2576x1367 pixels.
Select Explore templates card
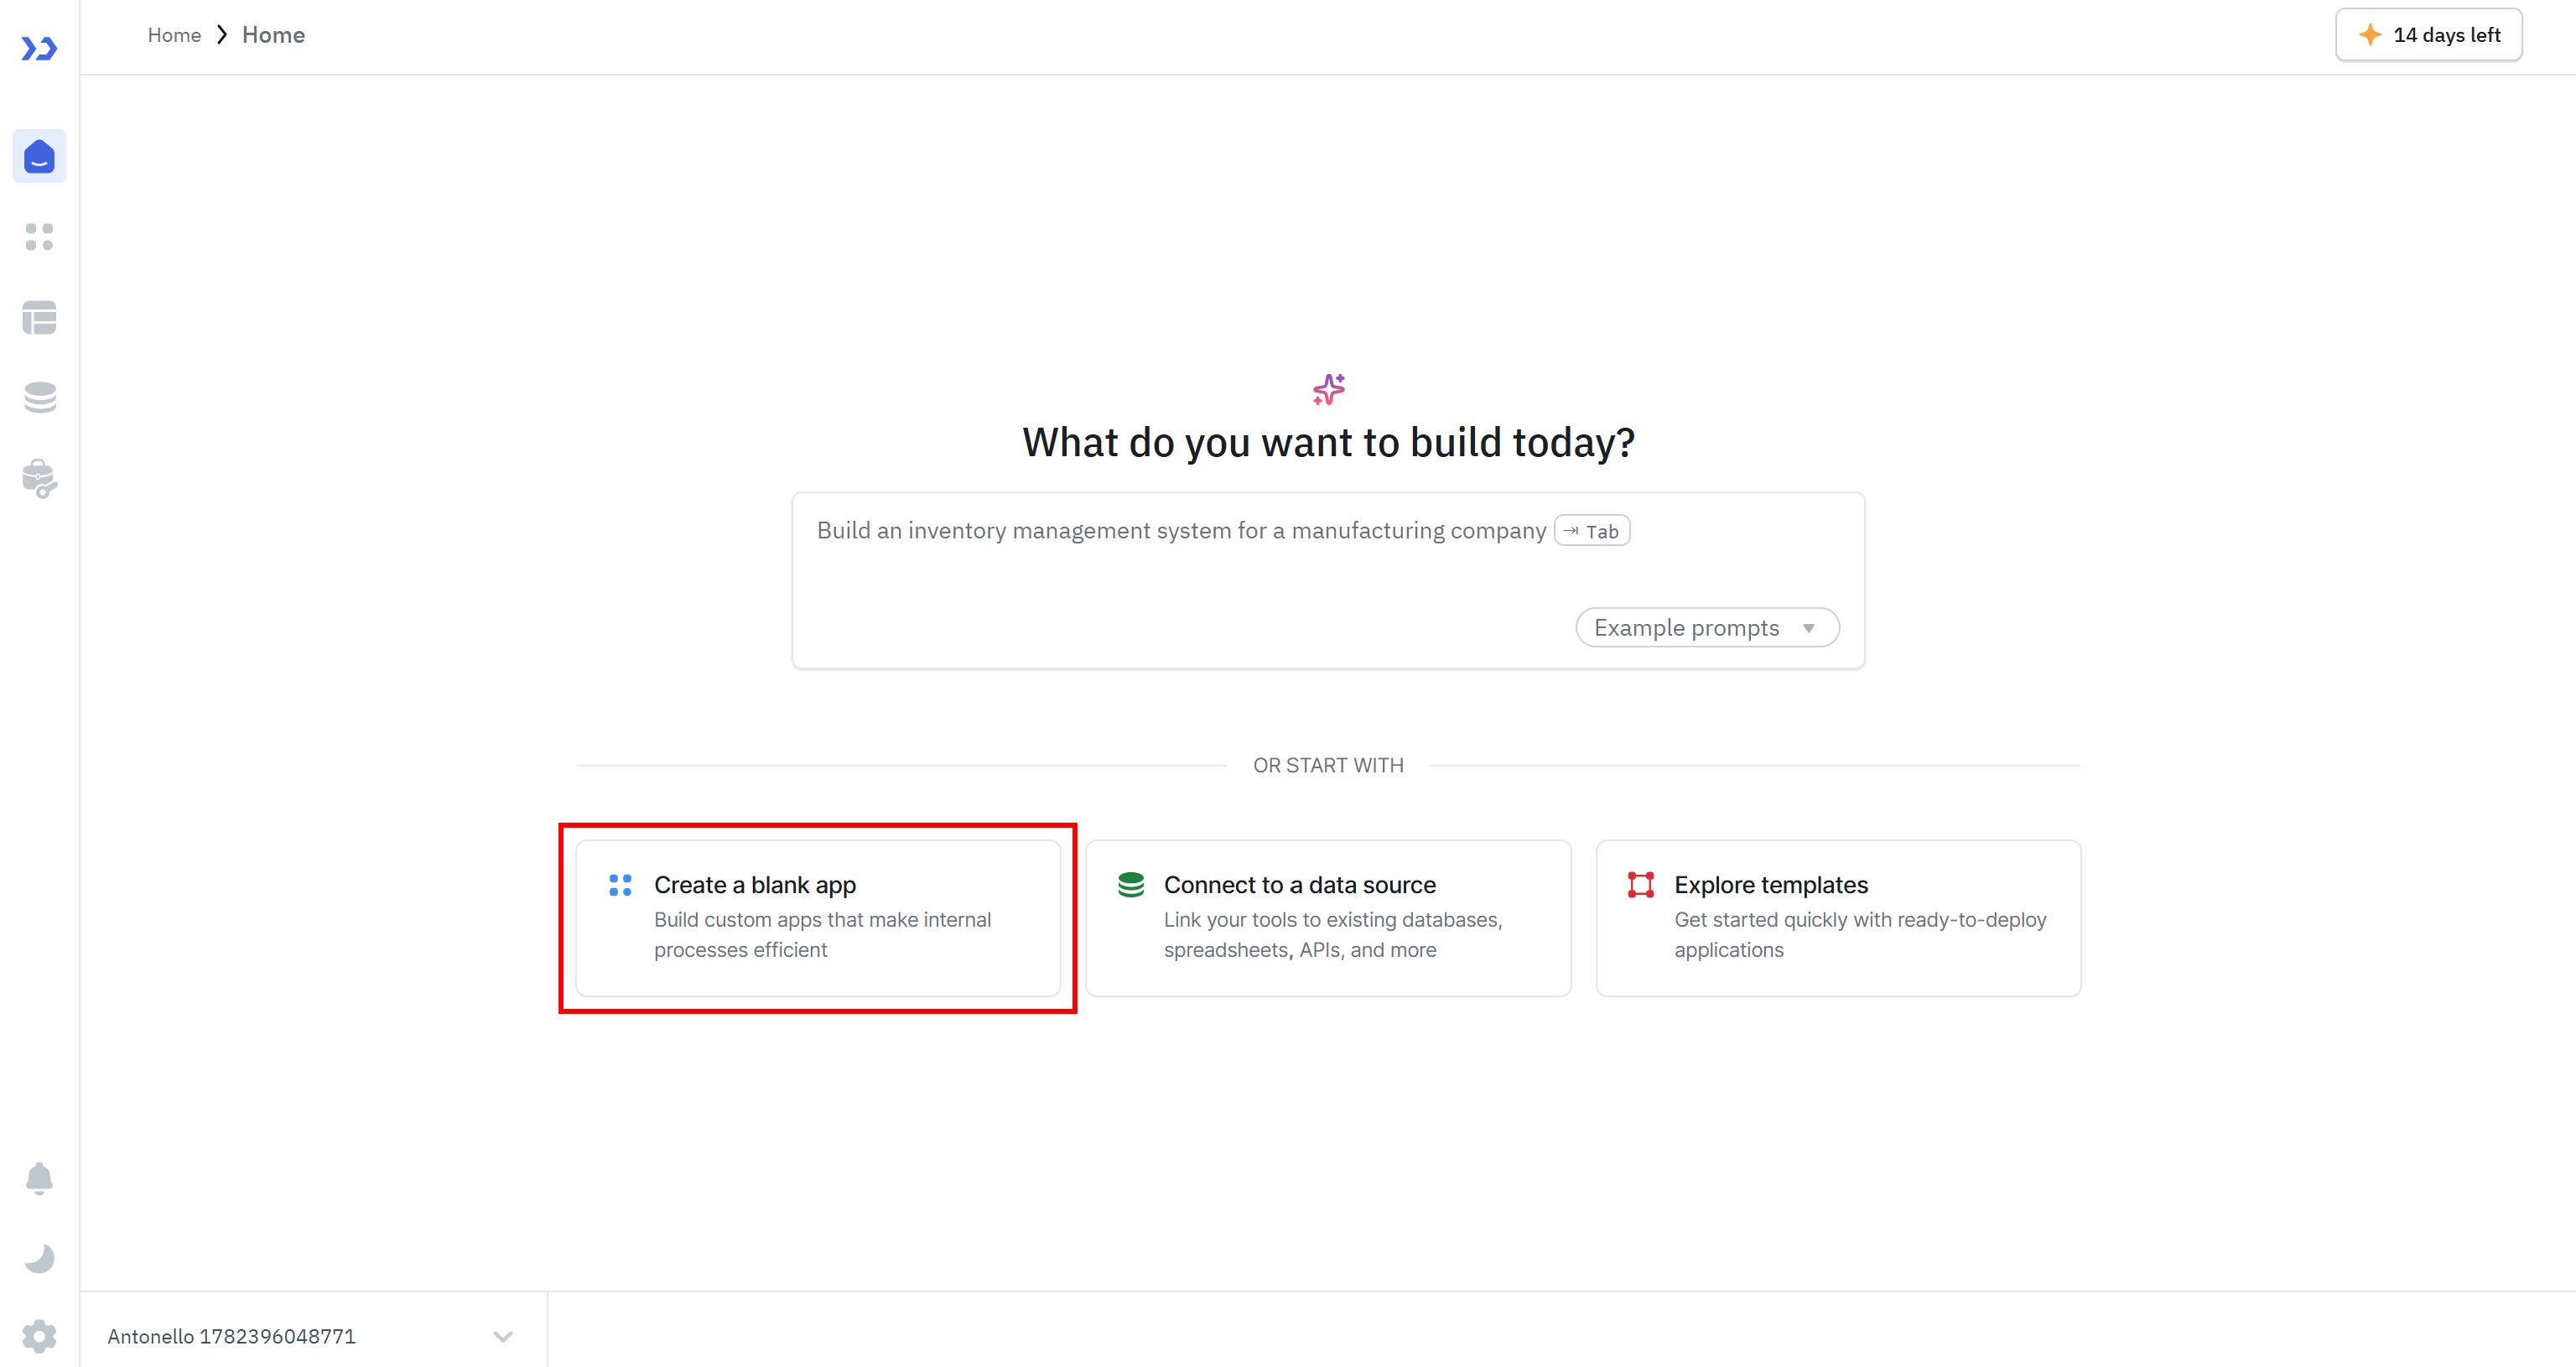point(1838,918)
